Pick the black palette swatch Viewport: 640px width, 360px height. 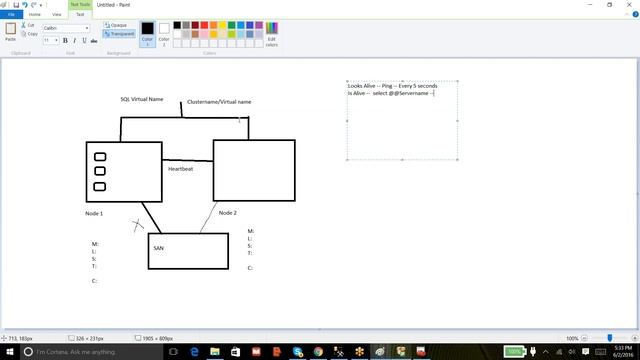(x=177, y=25)
